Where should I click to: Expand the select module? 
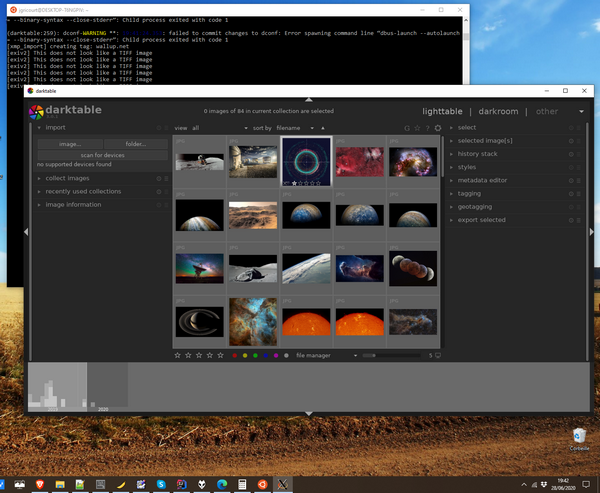[451, 127]
